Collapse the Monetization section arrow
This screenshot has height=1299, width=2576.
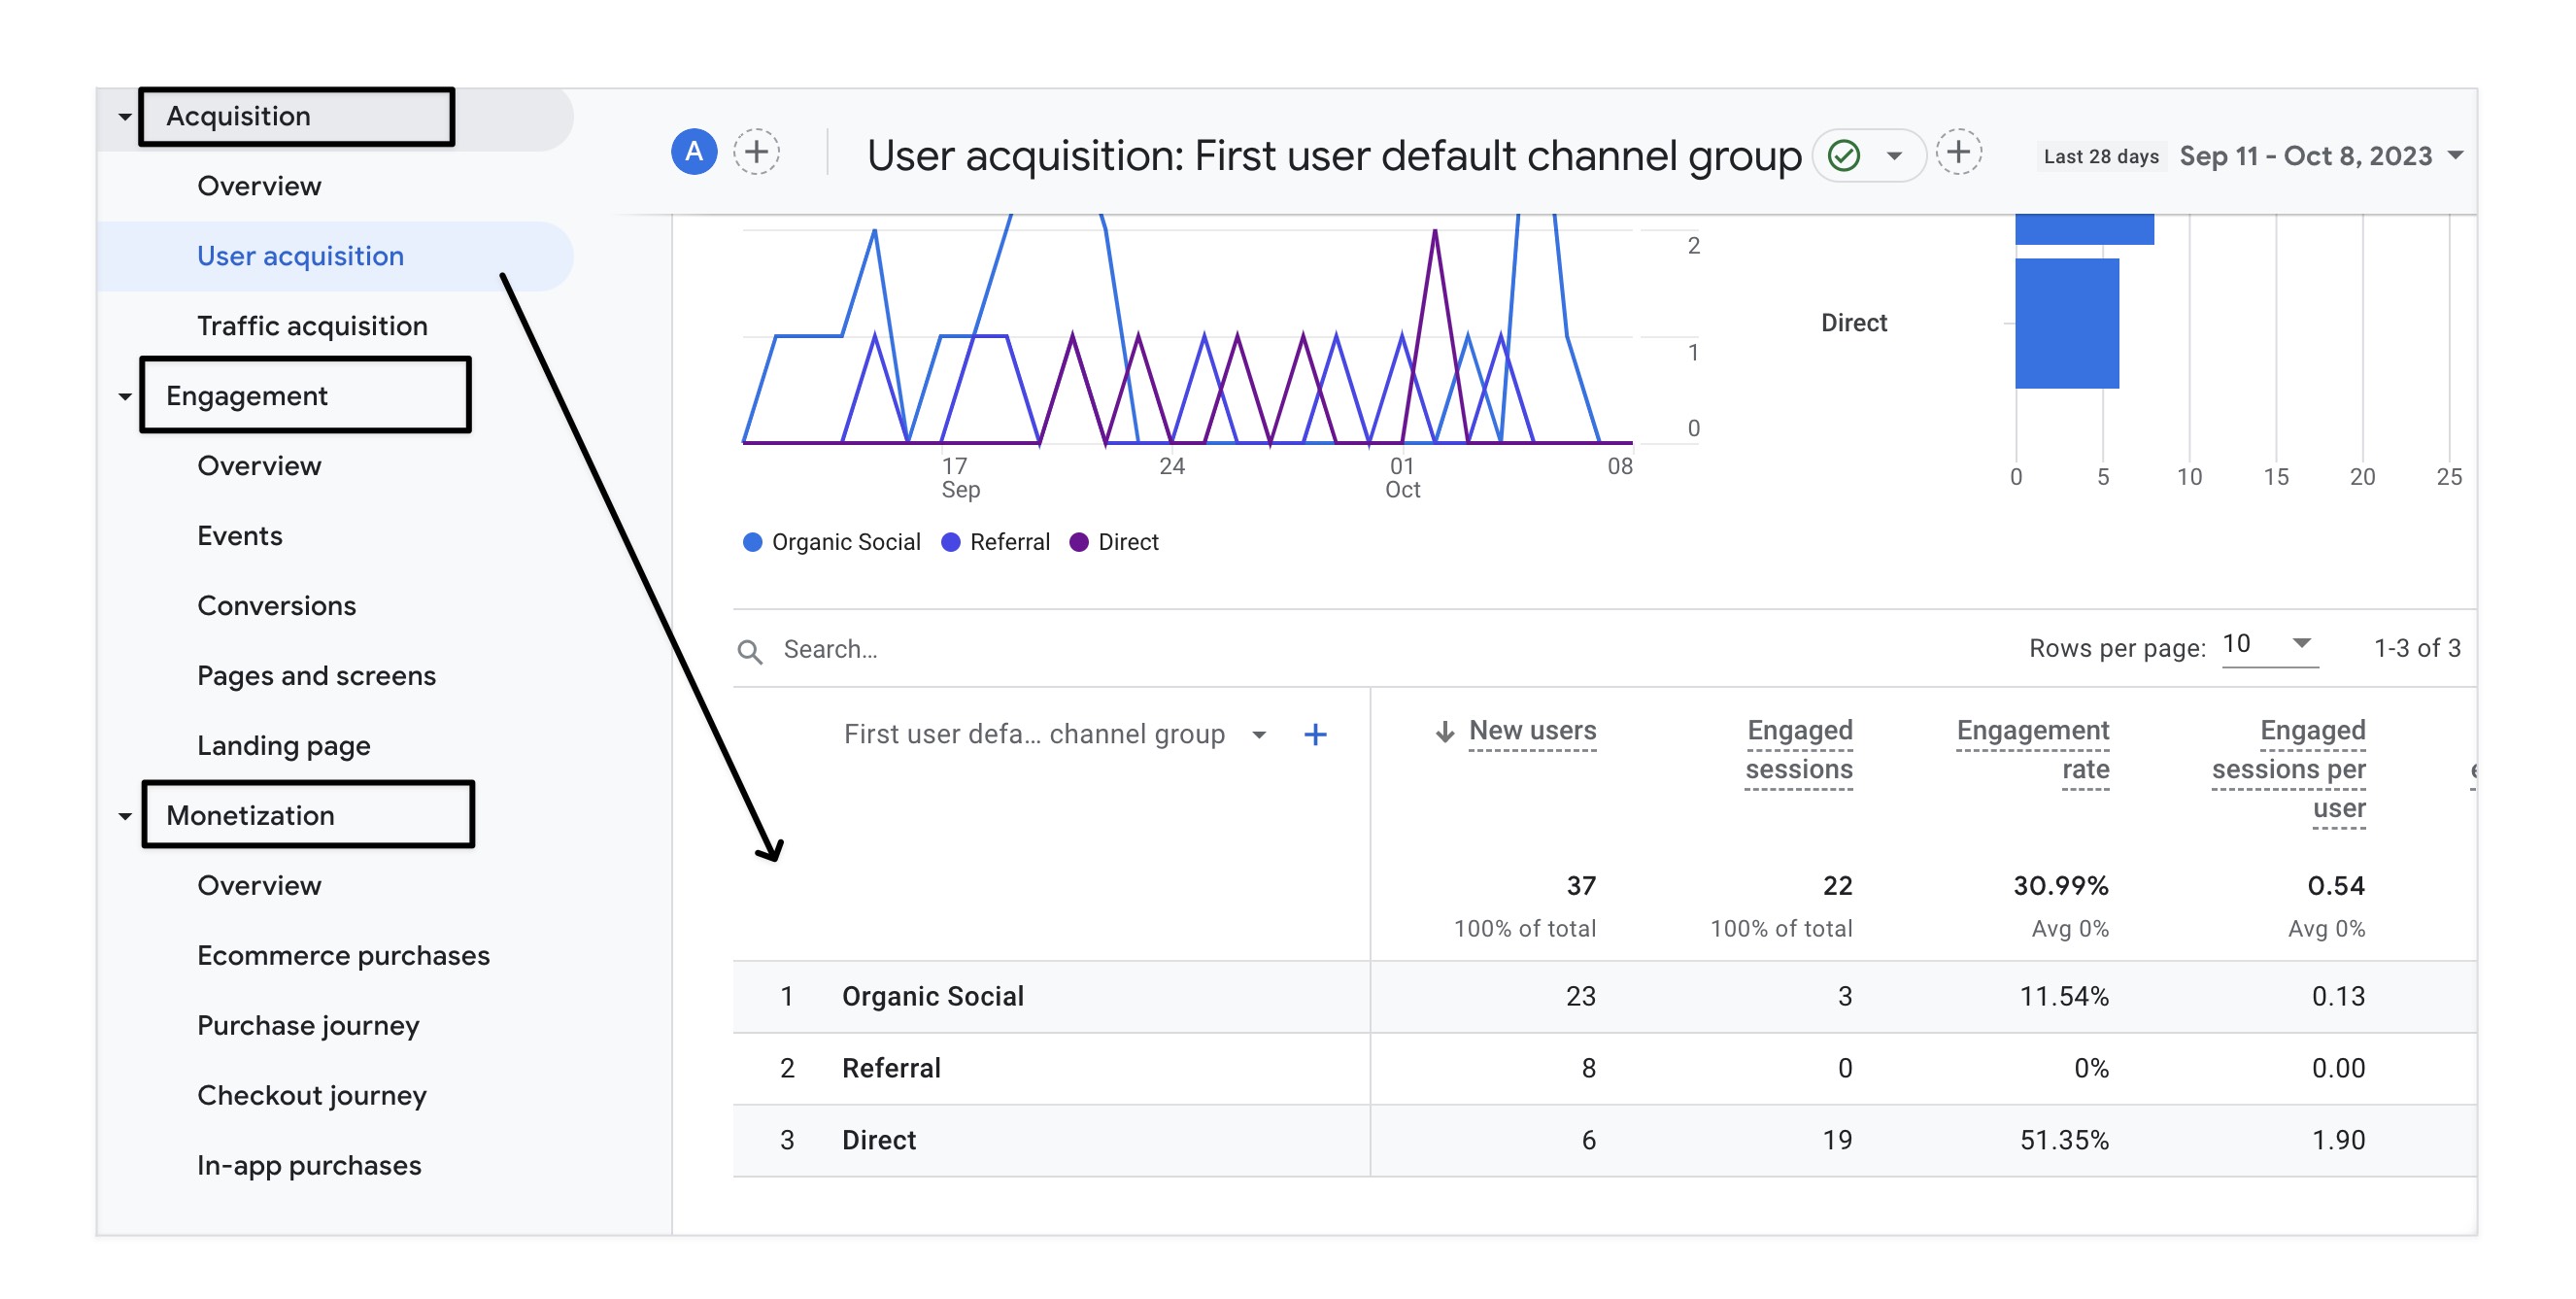coord(124,817)
